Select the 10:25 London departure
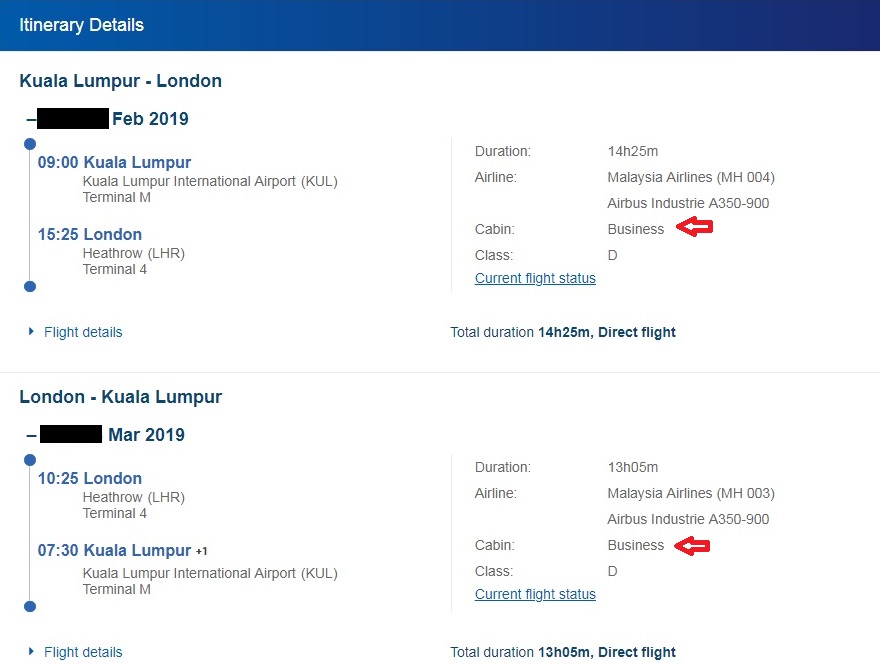 (x=90, y=478)
